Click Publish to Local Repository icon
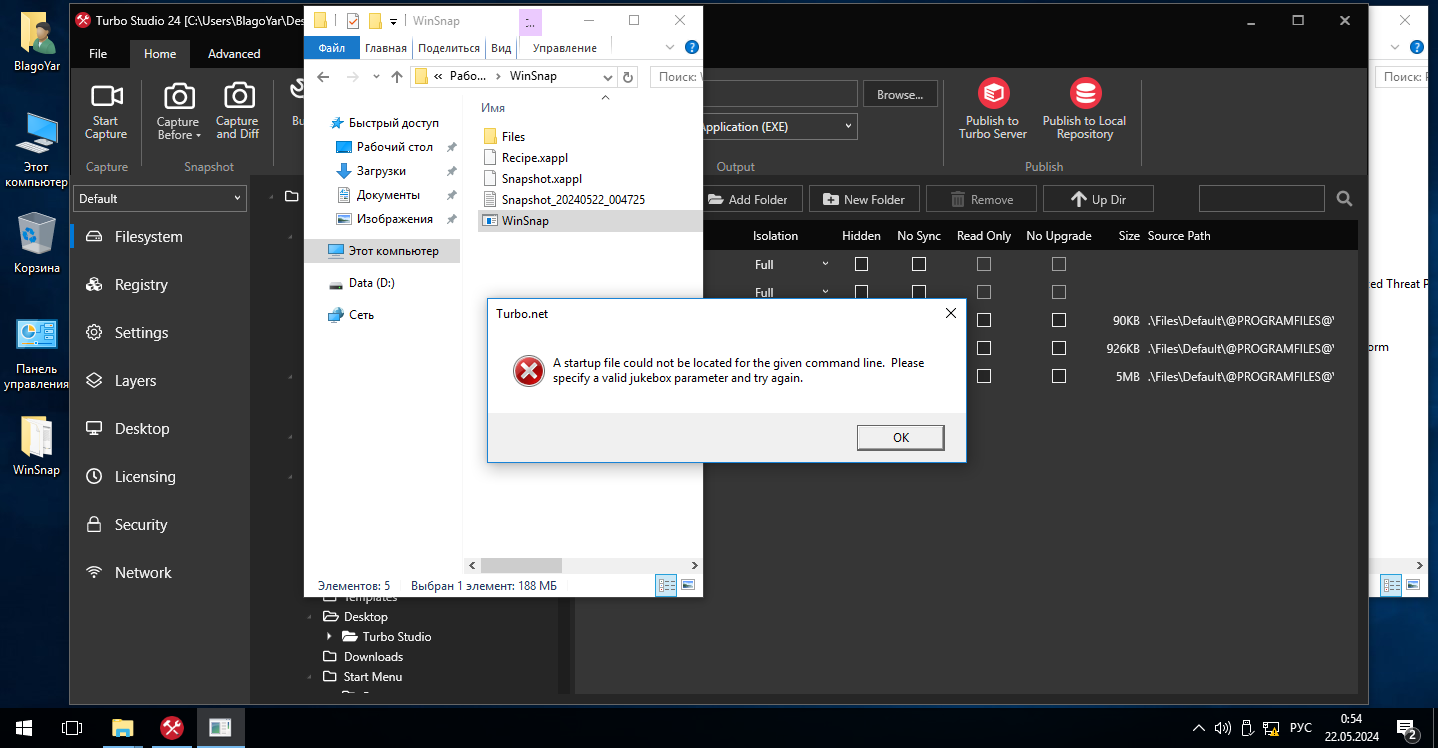The width and height of the screenshot is (1438, 748). coord(1085,94)
